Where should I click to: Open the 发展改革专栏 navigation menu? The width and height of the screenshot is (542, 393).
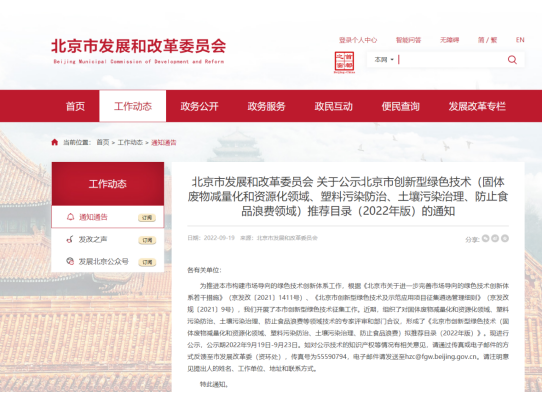coord(477,106)
